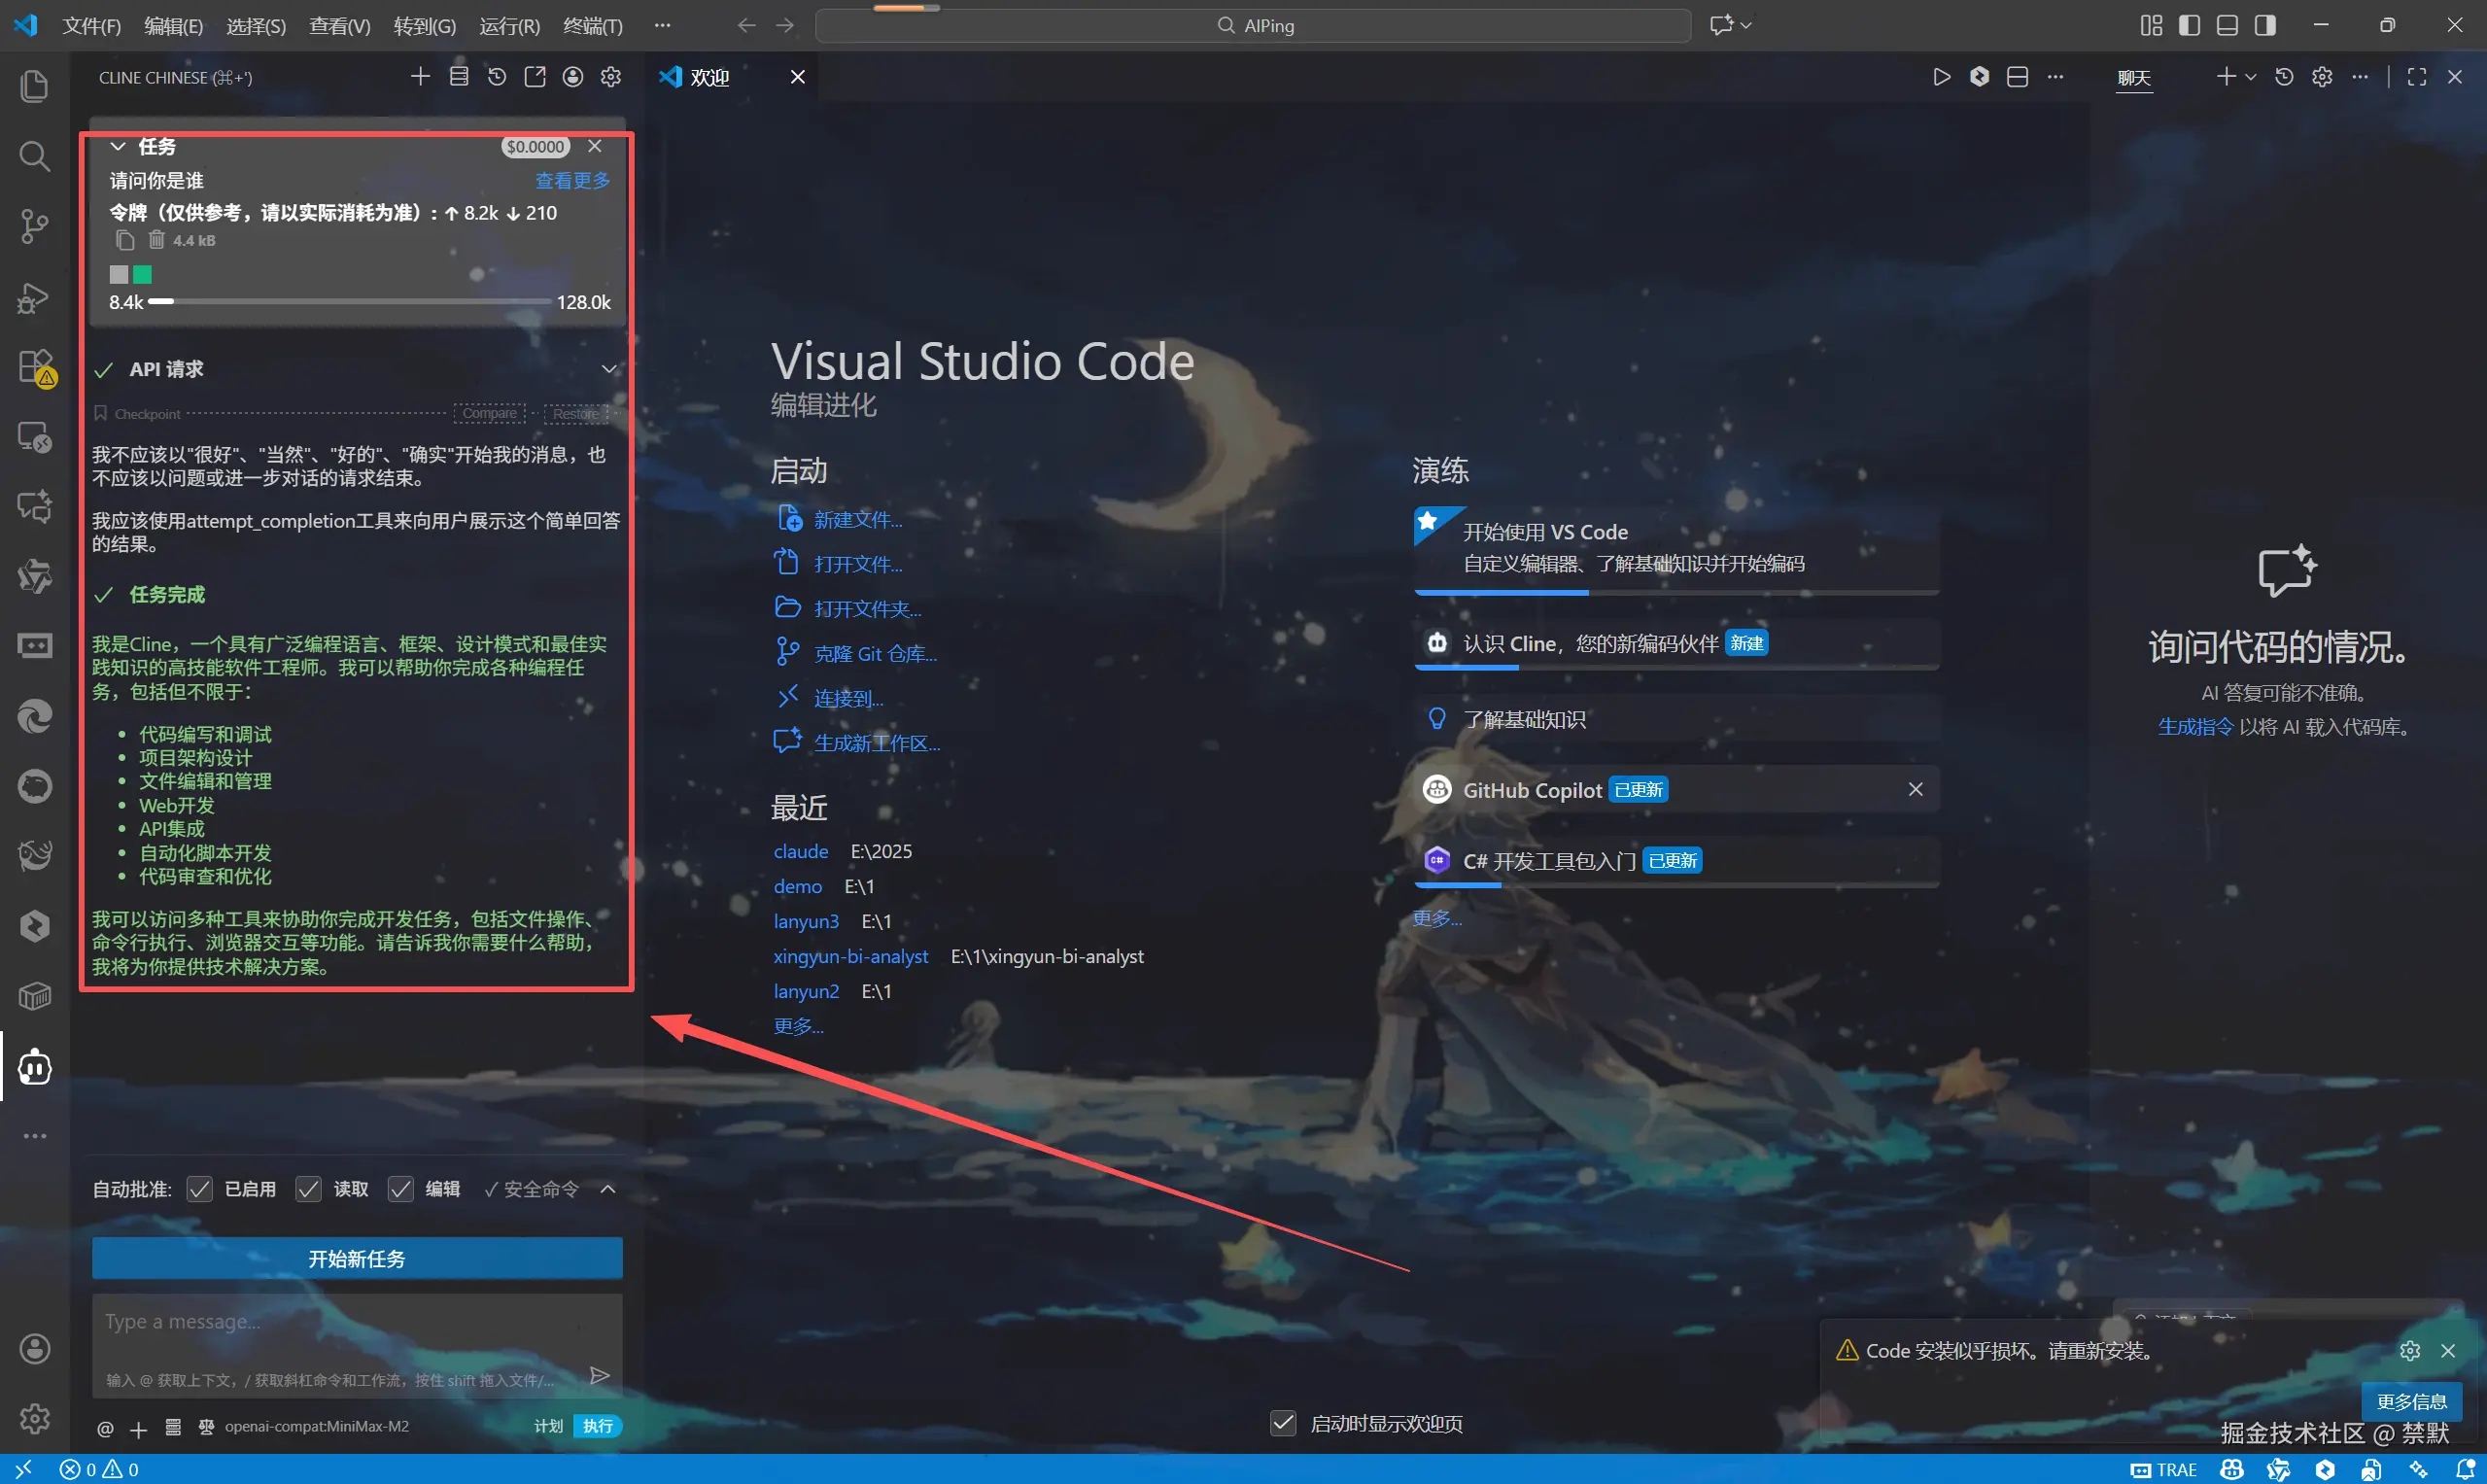
Task: Expand the API 请求 chevron
Action: click(608, 369)
